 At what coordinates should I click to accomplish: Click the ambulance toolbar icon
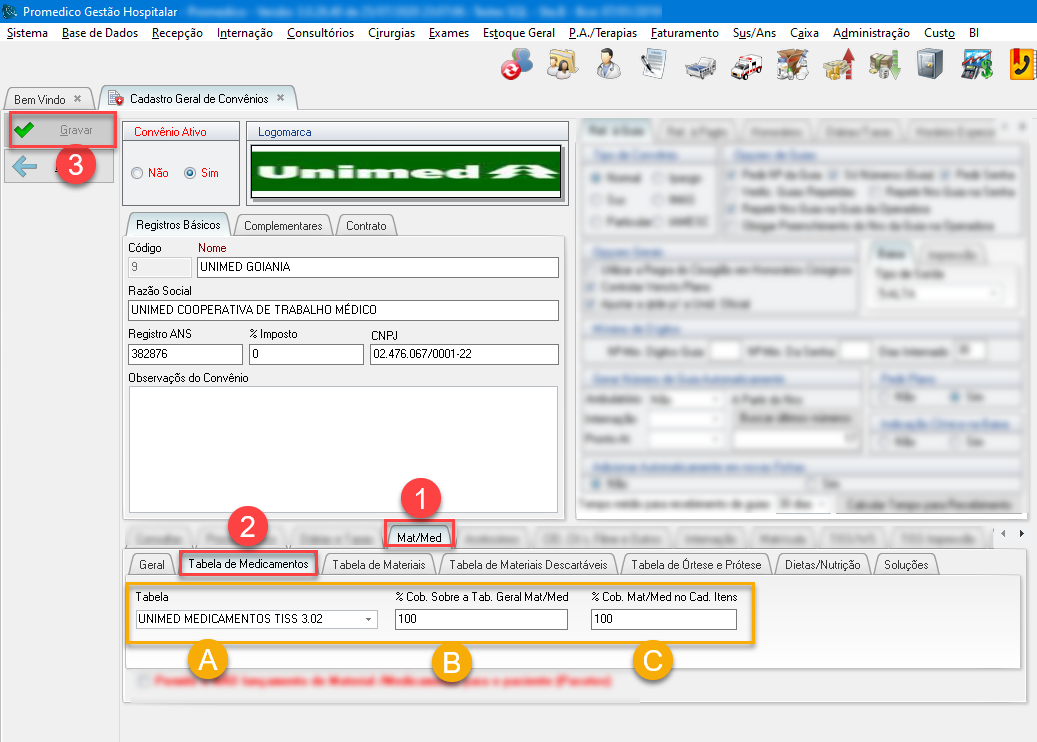point(747,66)
